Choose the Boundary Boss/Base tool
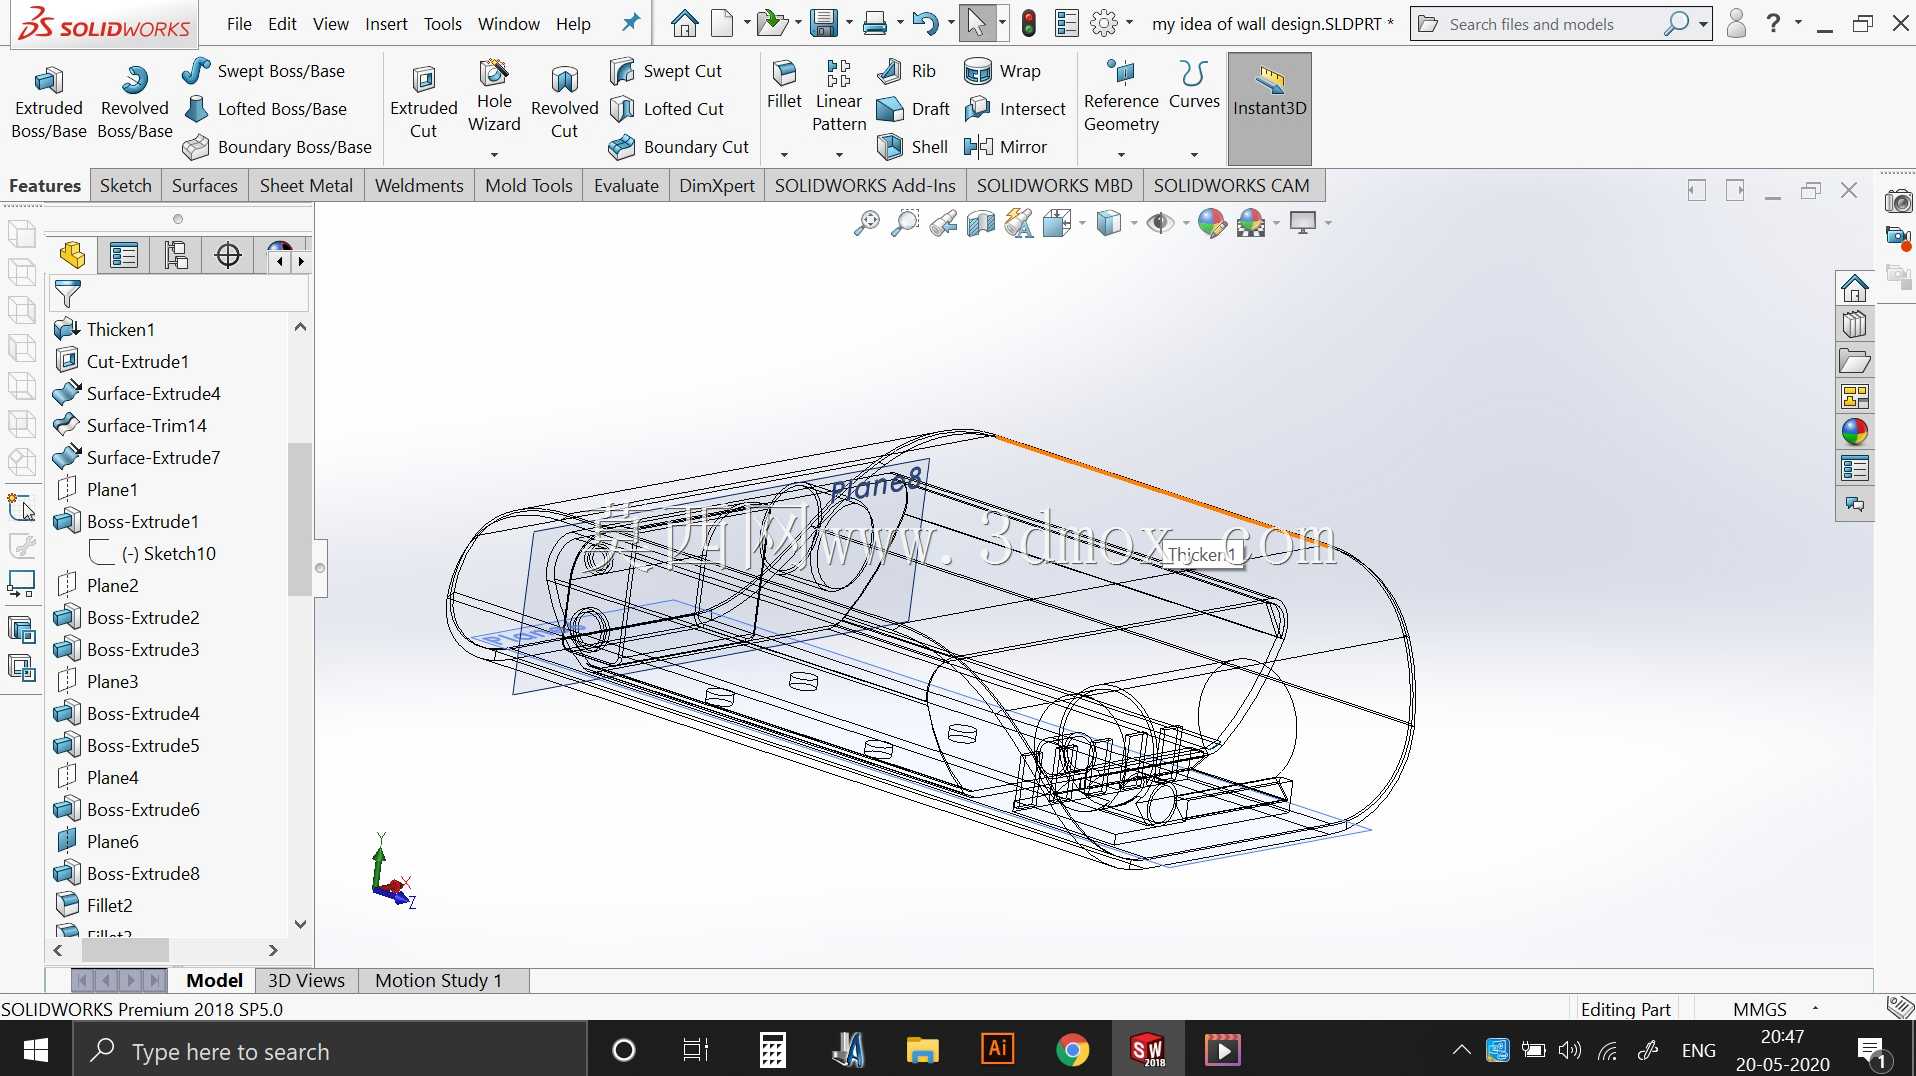The height and width of the screenshot is (1076, 1916). pos(278,147)
